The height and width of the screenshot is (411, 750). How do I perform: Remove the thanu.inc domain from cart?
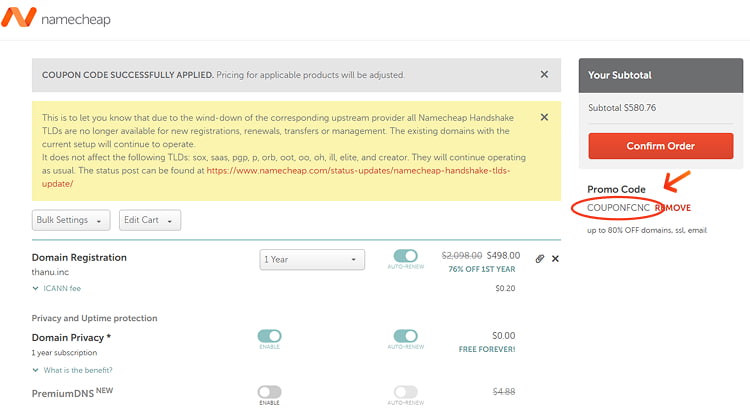(555, 259)
